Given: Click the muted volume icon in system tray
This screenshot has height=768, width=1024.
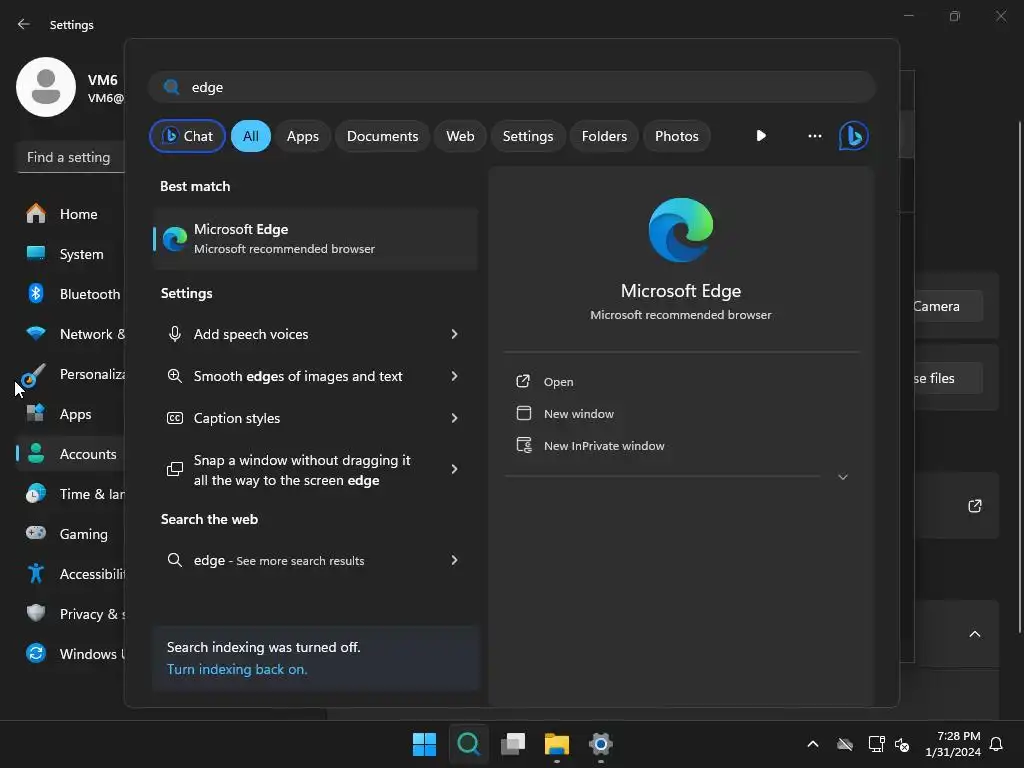Looking at the screenshot, I should (x=902, y=744).
